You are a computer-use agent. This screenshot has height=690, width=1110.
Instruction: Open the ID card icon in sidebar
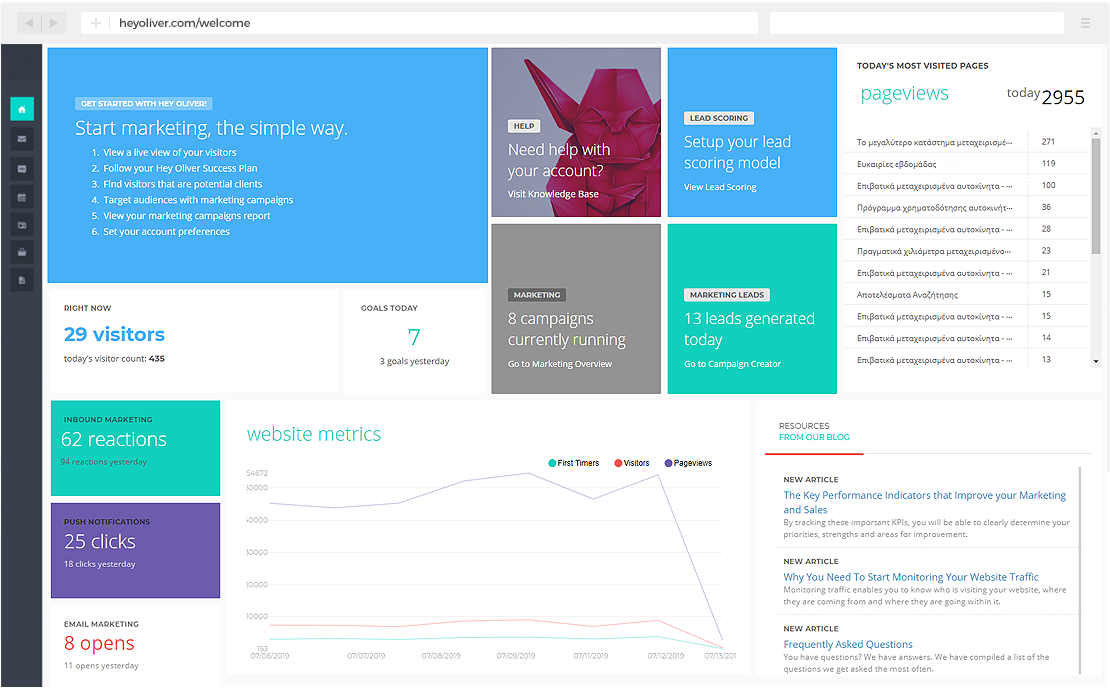click(x=22, y=225)
